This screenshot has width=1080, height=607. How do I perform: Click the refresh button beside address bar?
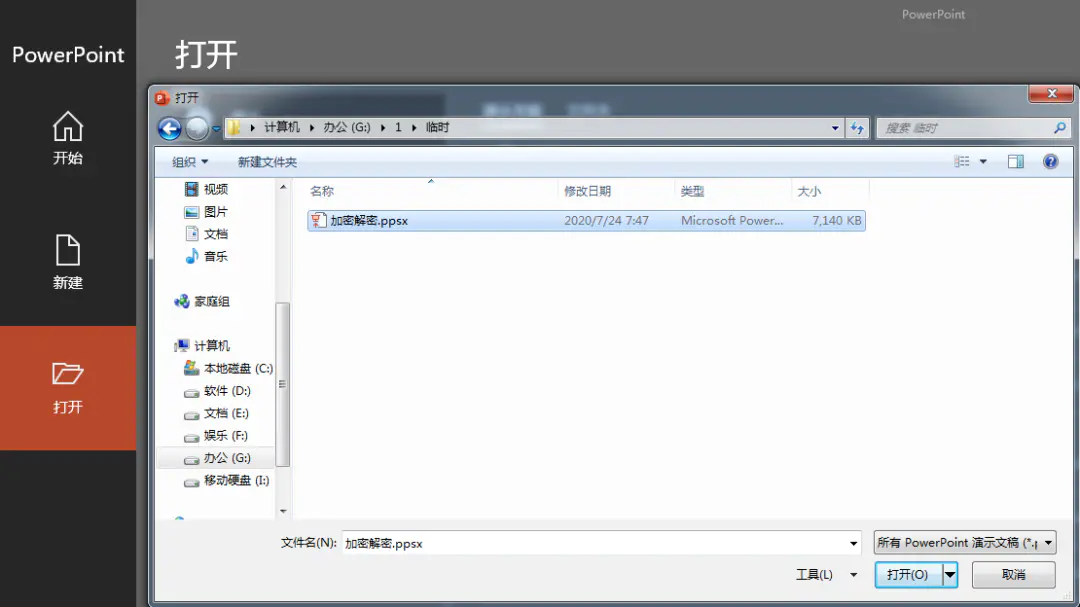click(x=857, y=128)
